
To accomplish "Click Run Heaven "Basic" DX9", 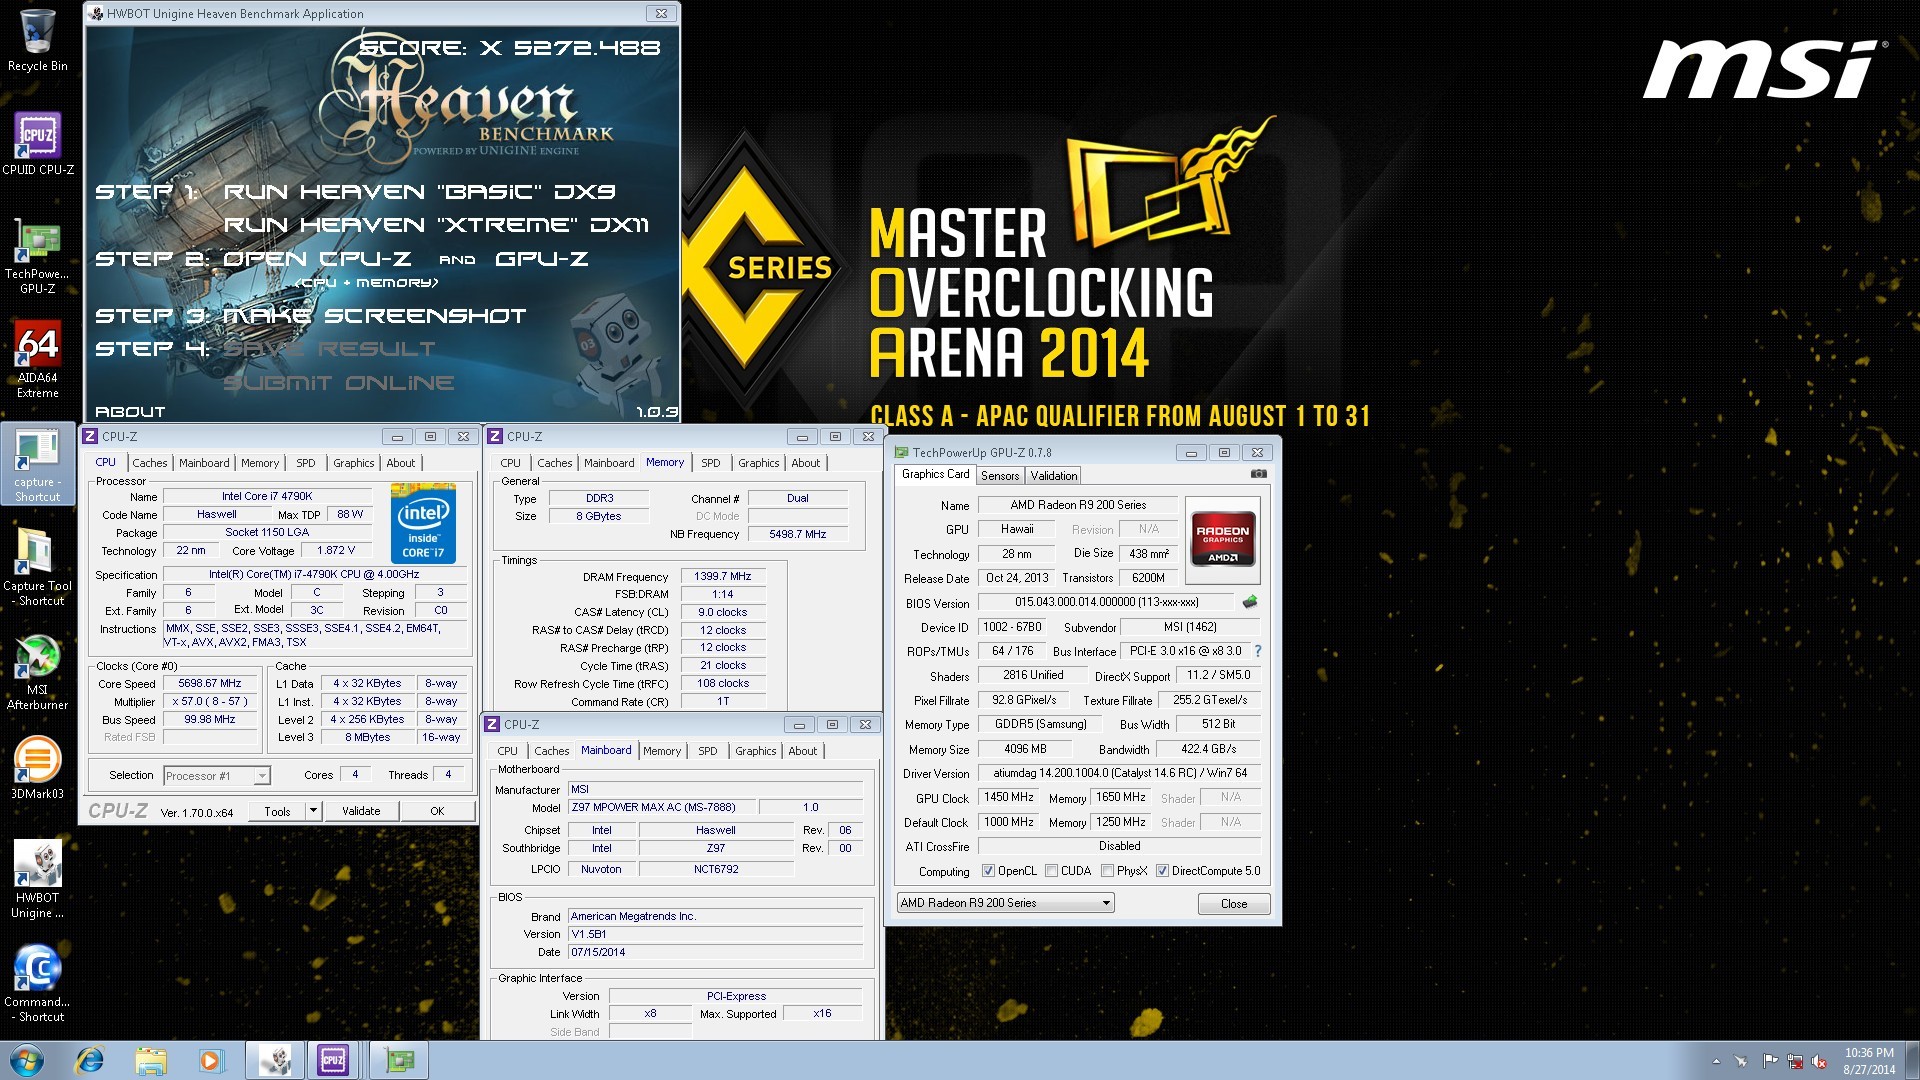I will 419,192.
